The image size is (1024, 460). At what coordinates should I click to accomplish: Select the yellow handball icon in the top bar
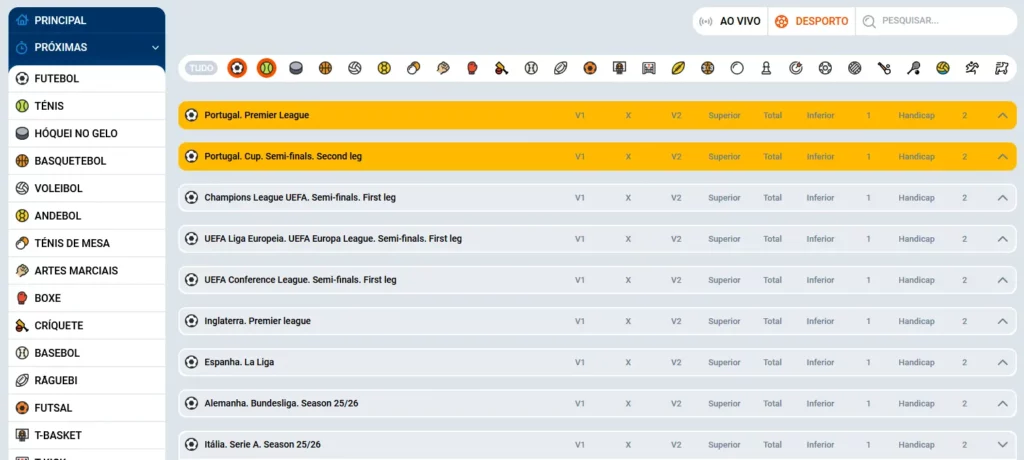(384, 68)
